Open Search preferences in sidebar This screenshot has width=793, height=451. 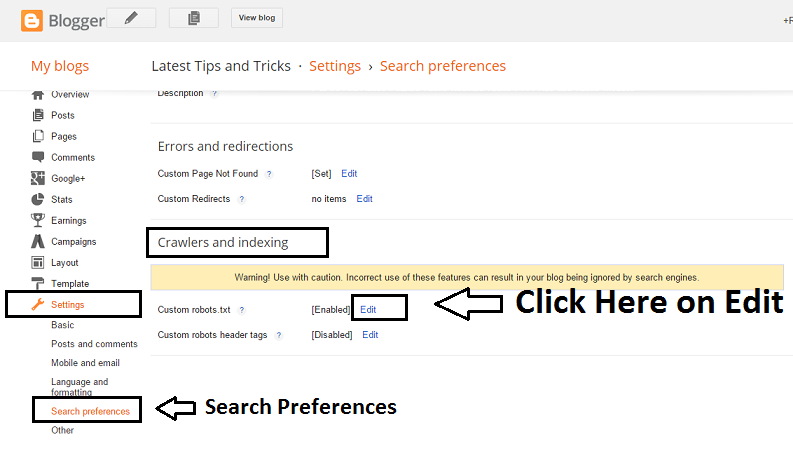(x=91, y=411)
